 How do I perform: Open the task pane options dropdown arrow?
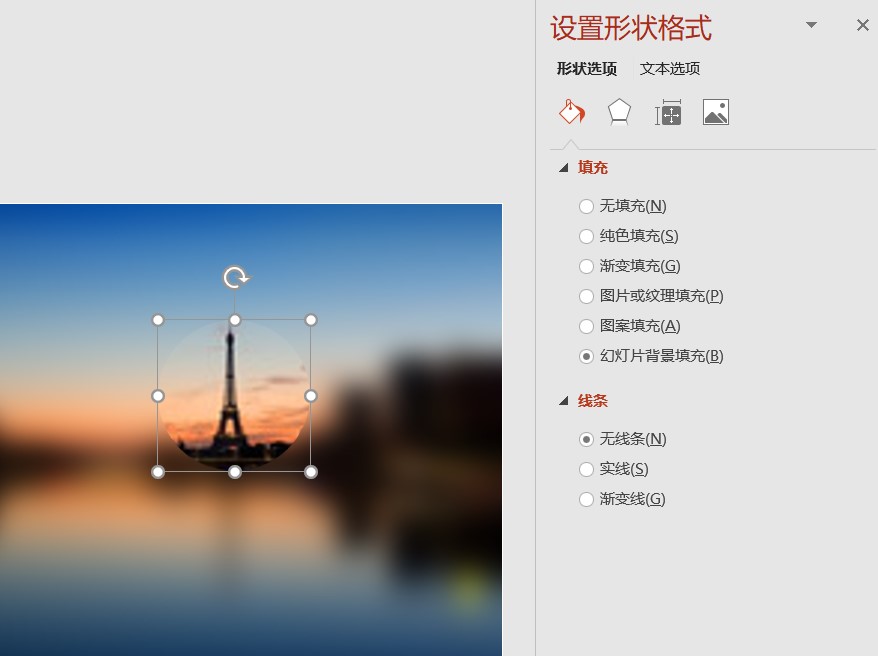pyautogui.click(x=811, y=25)
